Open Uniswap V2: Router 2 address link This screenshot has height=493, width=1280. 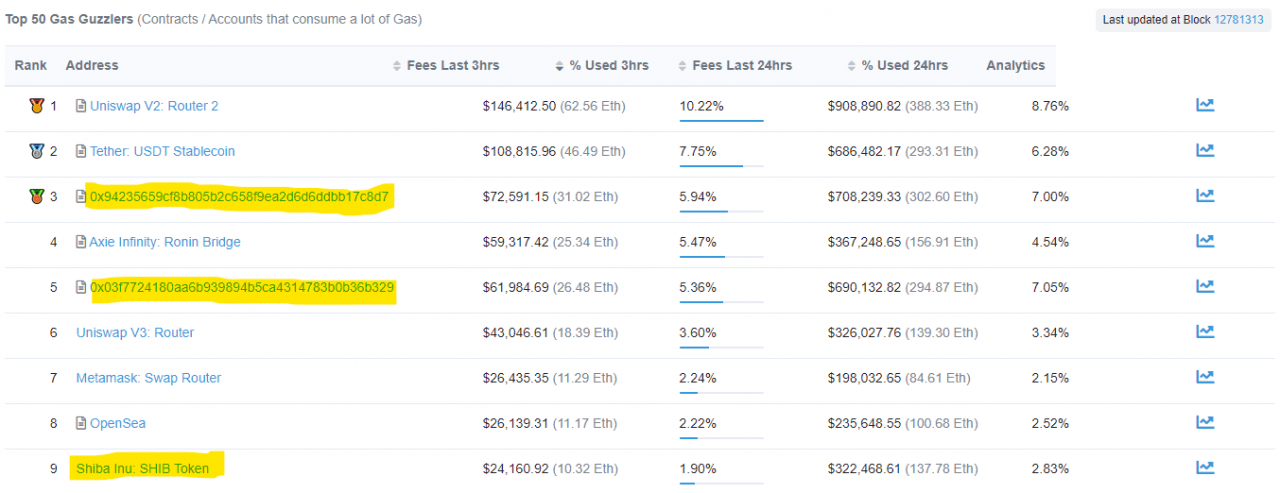[154, 105]
